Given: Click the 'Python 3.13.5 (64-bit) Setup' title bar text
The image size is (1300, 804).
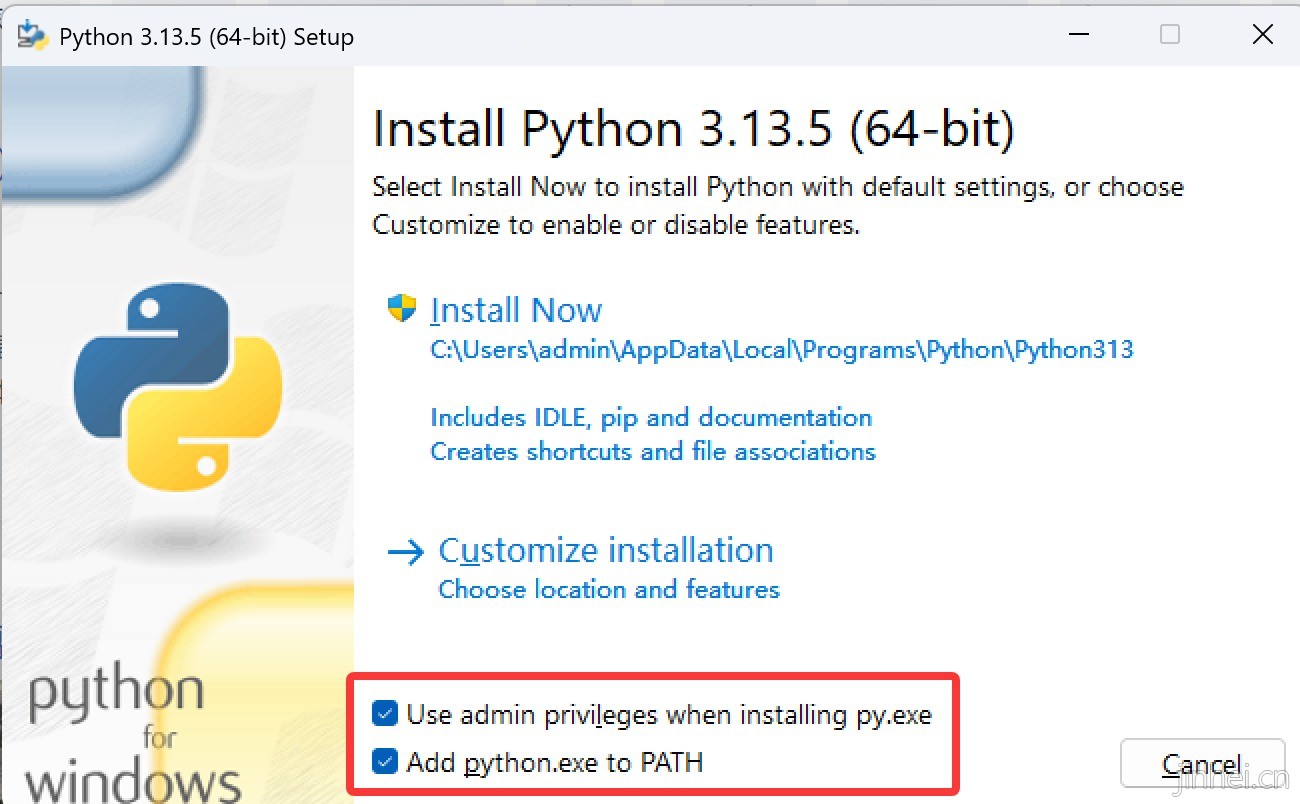Looking at the screenshot, I should (x=207, y=38).
